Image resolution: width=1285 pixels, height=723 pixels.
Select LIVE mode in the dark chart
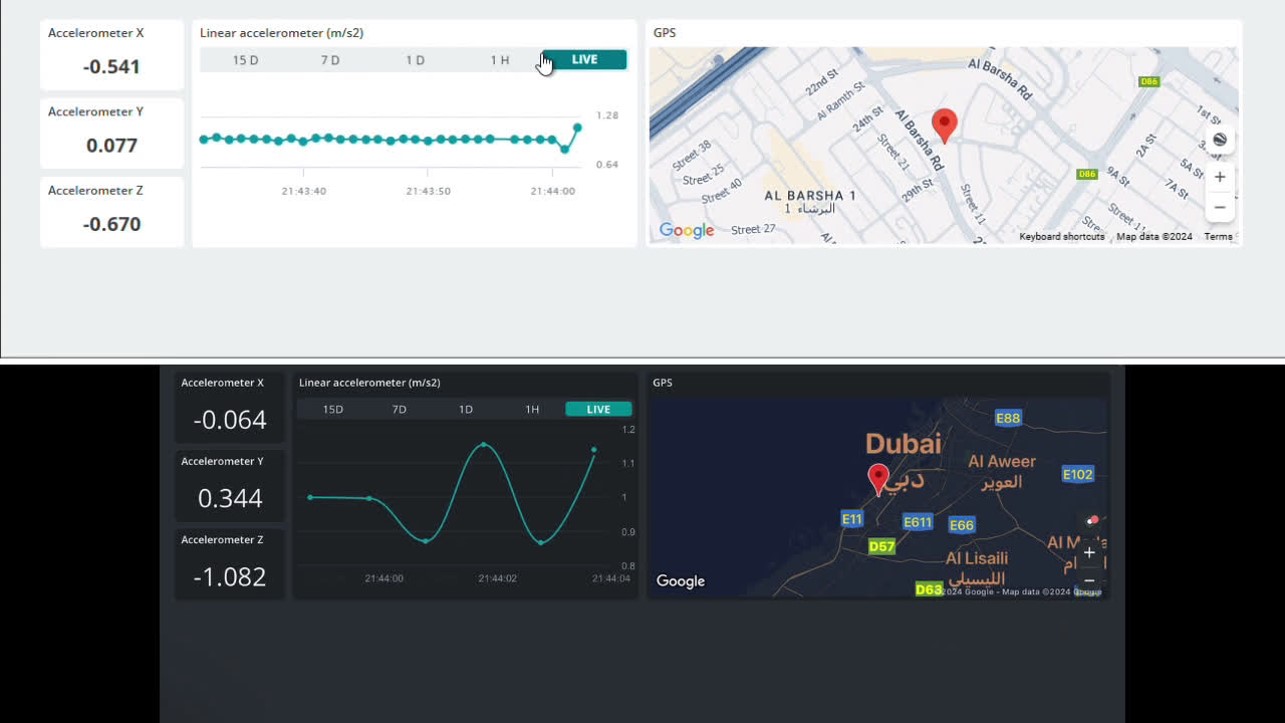(598, 409)
